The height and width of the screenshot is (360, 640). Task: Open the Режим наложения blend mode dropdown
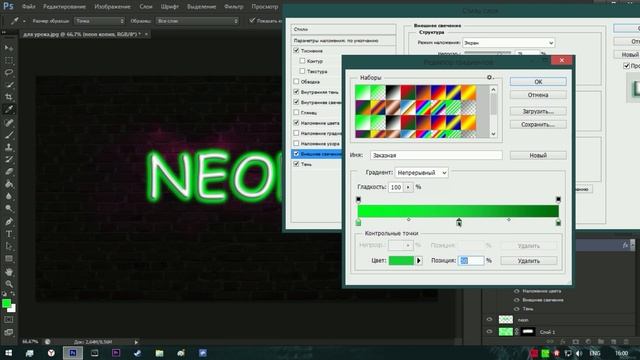tap(509, 42)
